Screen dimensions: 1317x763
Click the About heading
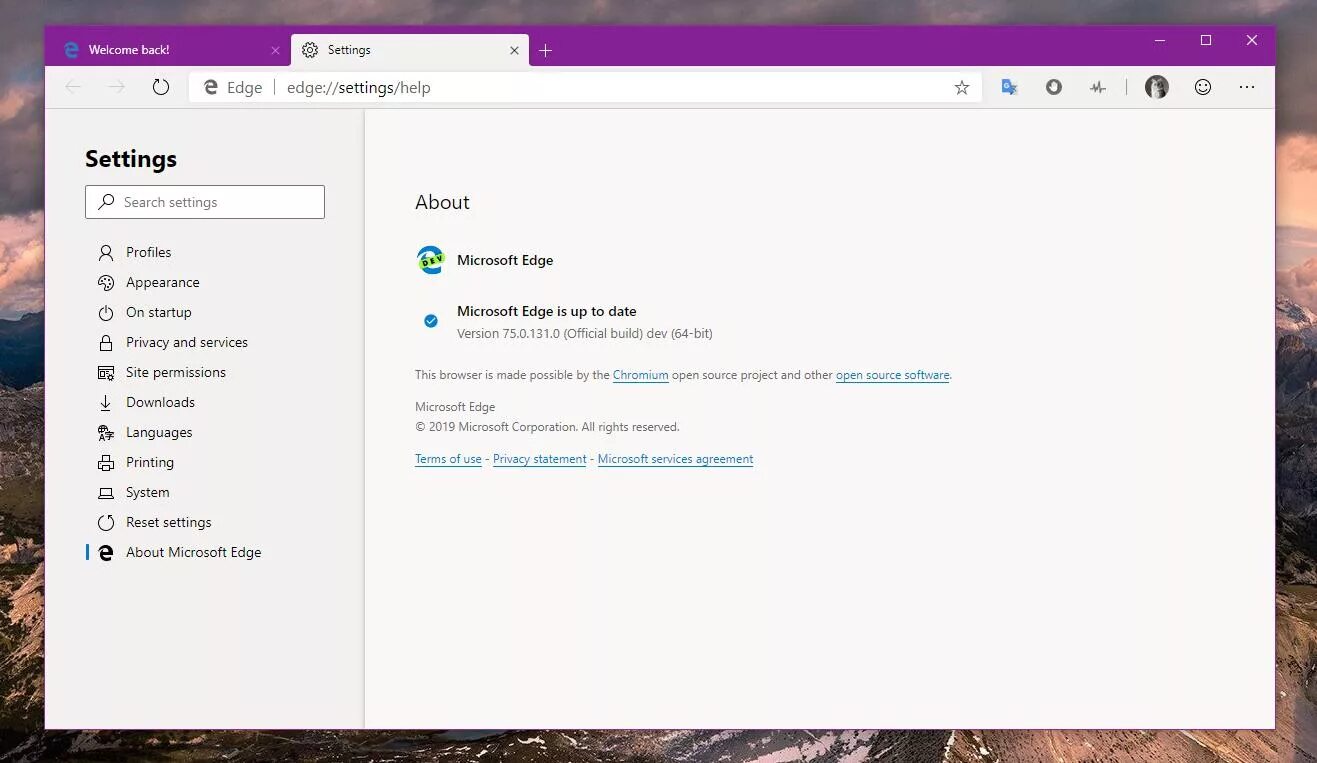(x=442, y=202)
